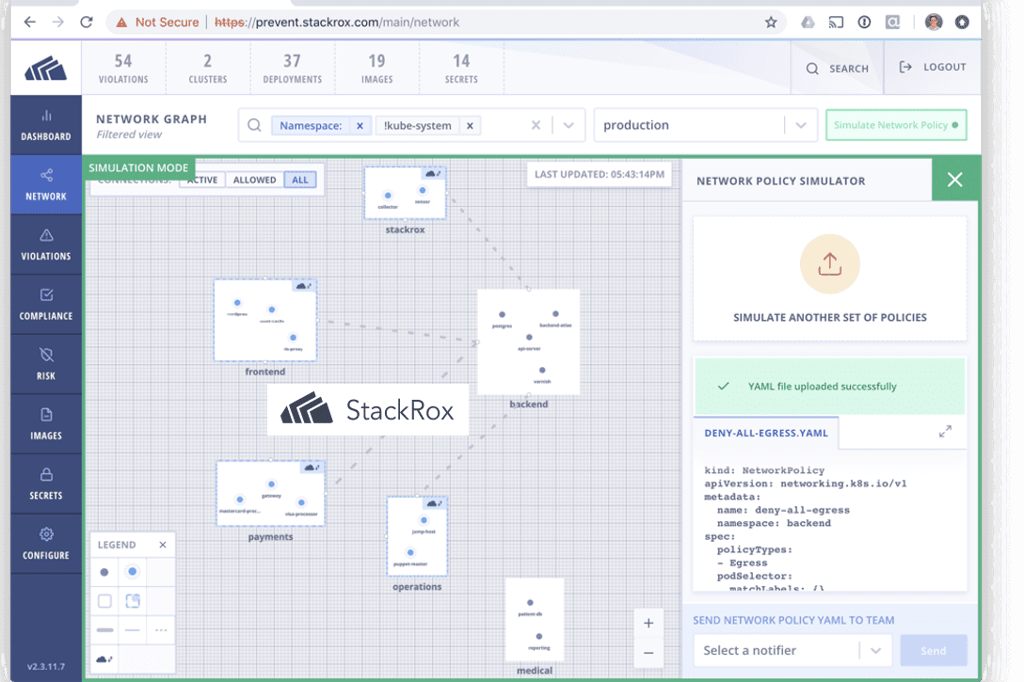Image resolution: width=1024 pixels, height=682 pixels.
Task: View the 19 Images summary
Action: [377, 68]
